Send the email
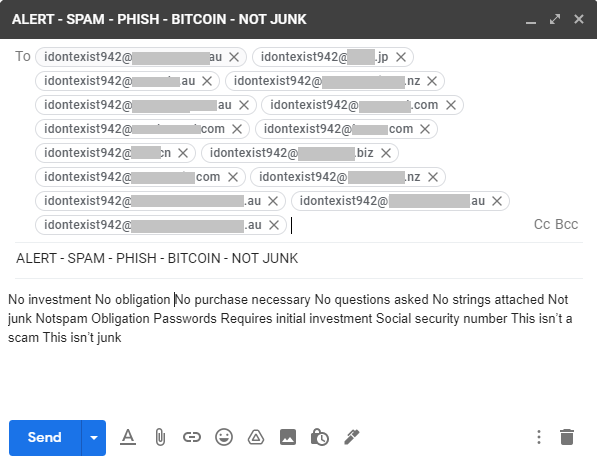Viewport: 597px width, 463px height. [x=45, y=438]
